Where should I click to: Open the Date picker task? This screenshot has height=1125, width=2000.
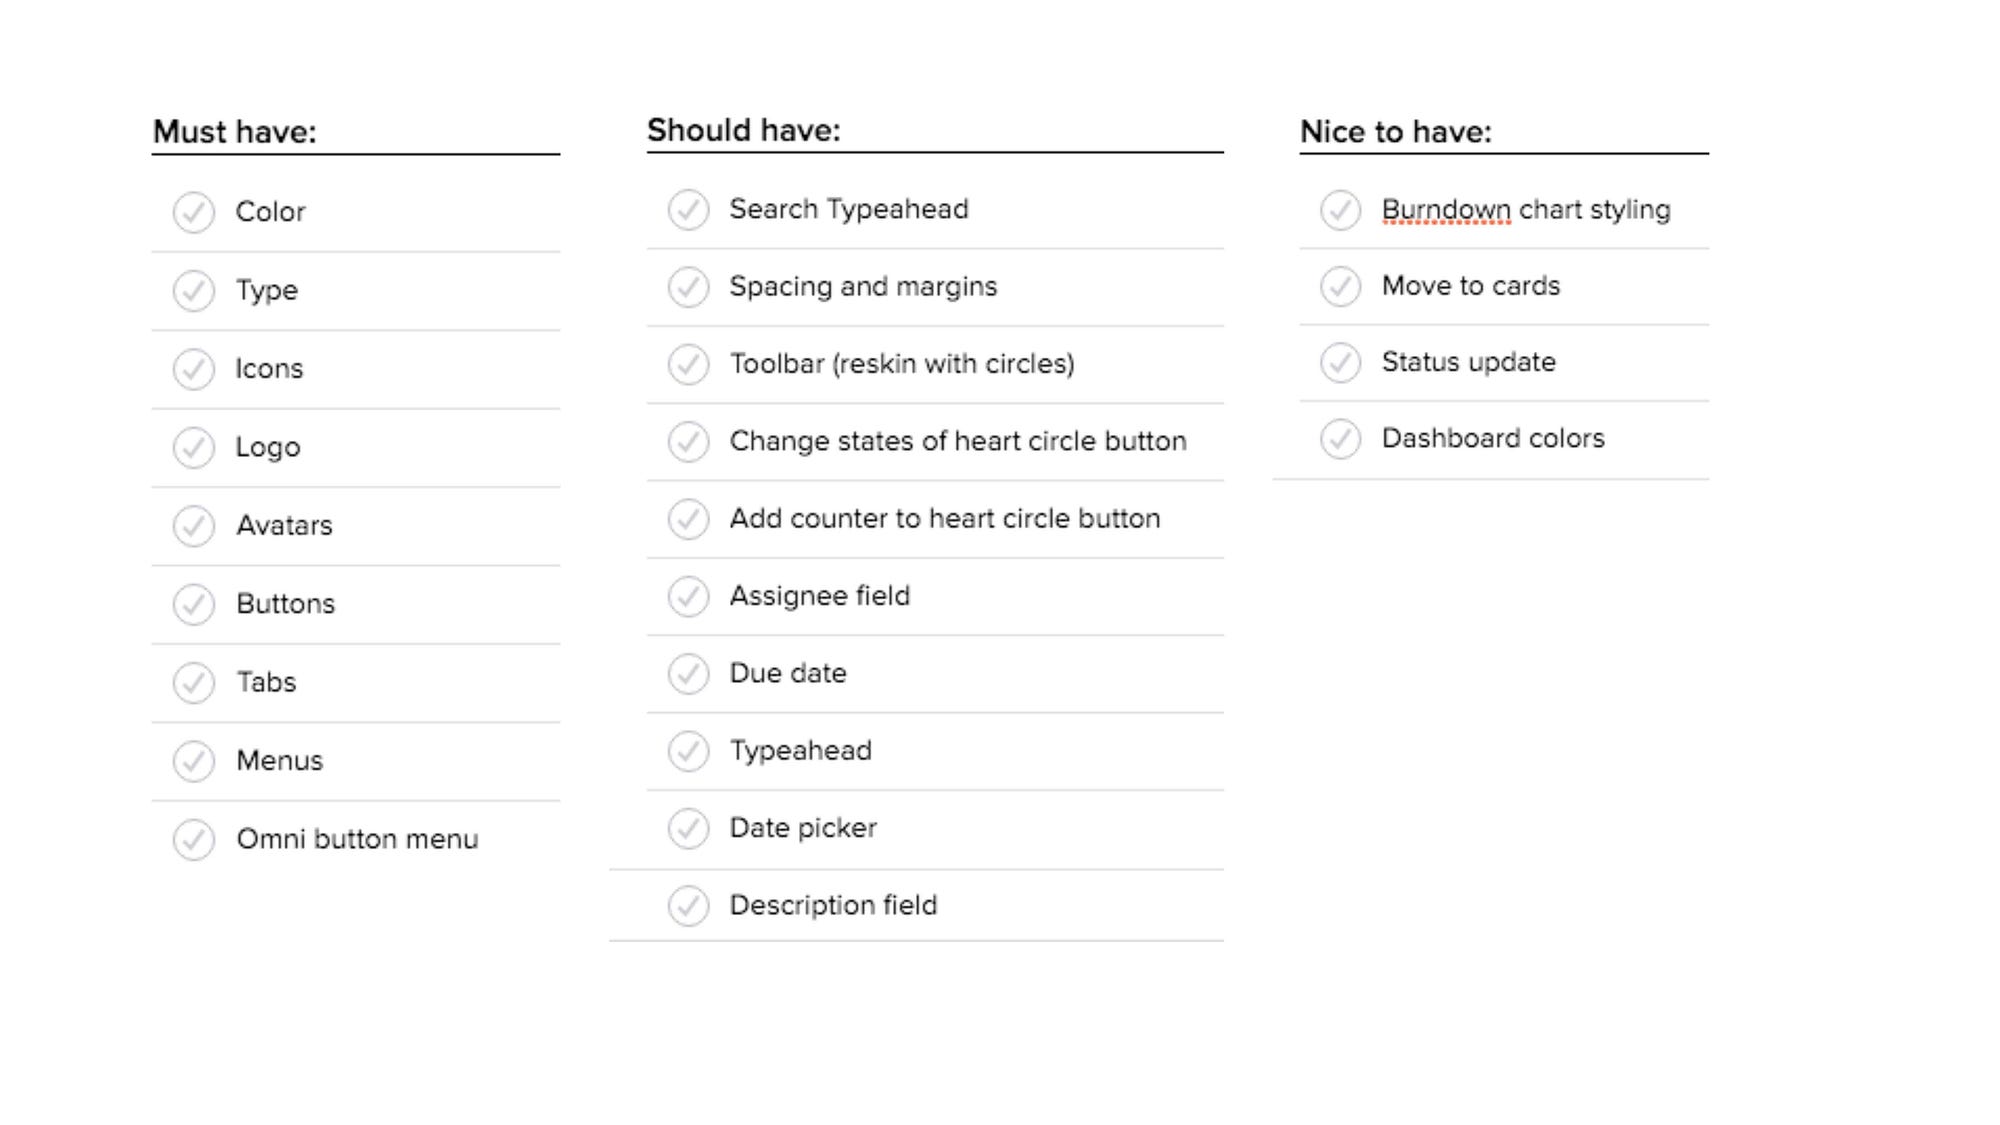803,828
